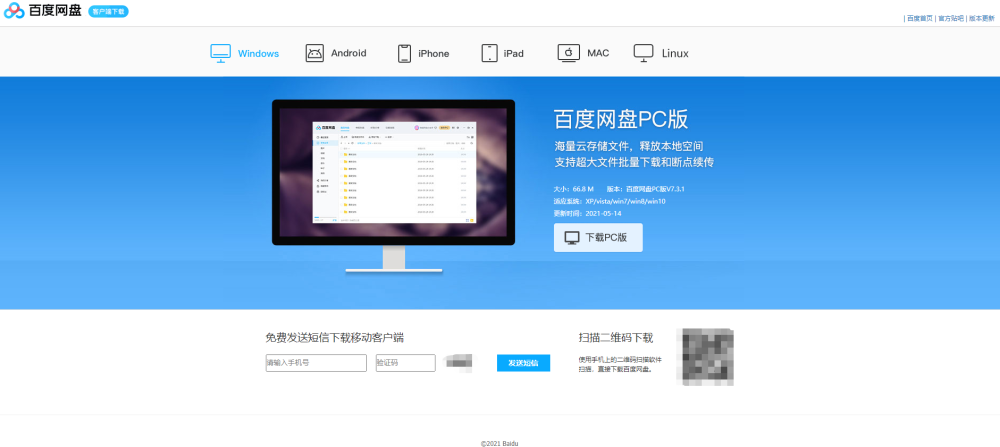The width and height of the screenshot is (1000, 447).
Task: Click the 扫描二维码下载 heading
Action: 616,338
